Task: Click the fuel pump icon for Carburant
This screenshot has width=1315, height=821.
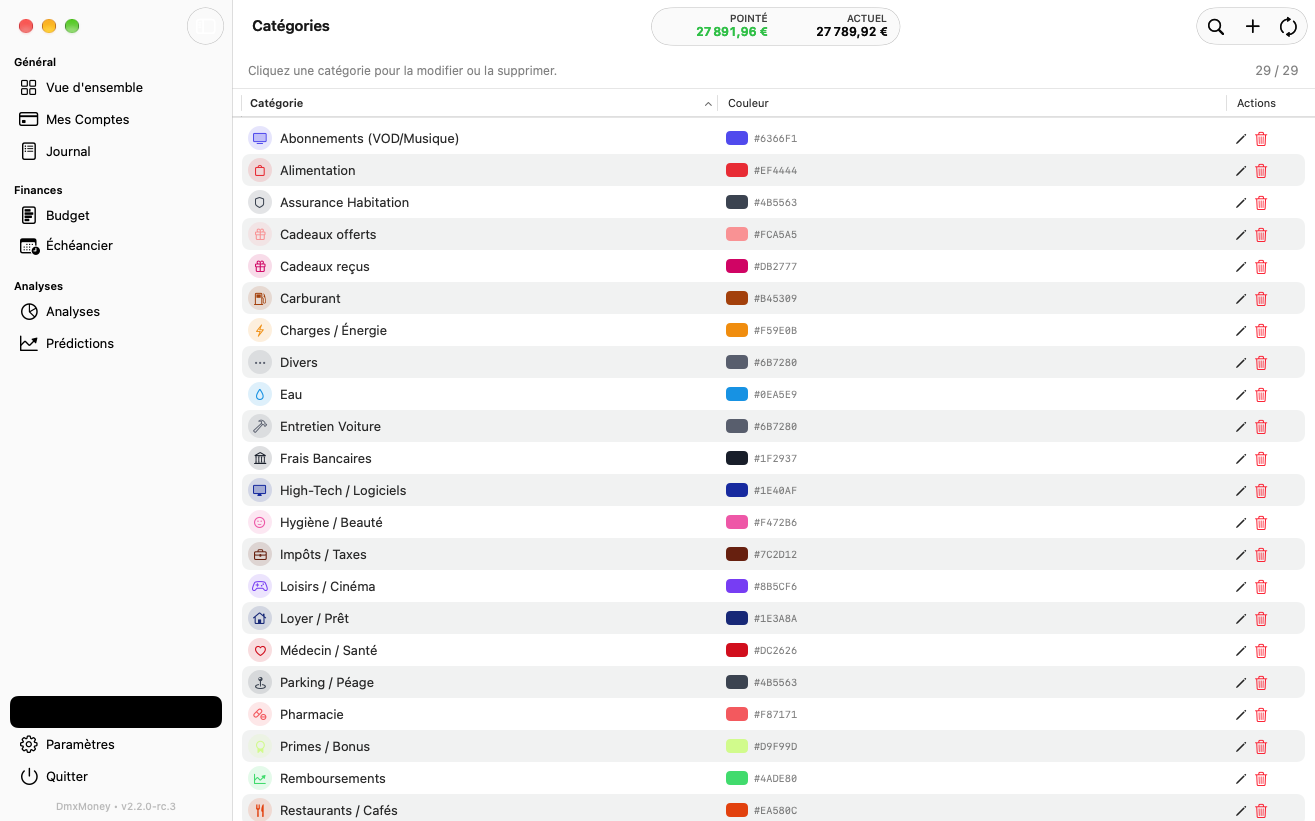Action: [260, 298]
